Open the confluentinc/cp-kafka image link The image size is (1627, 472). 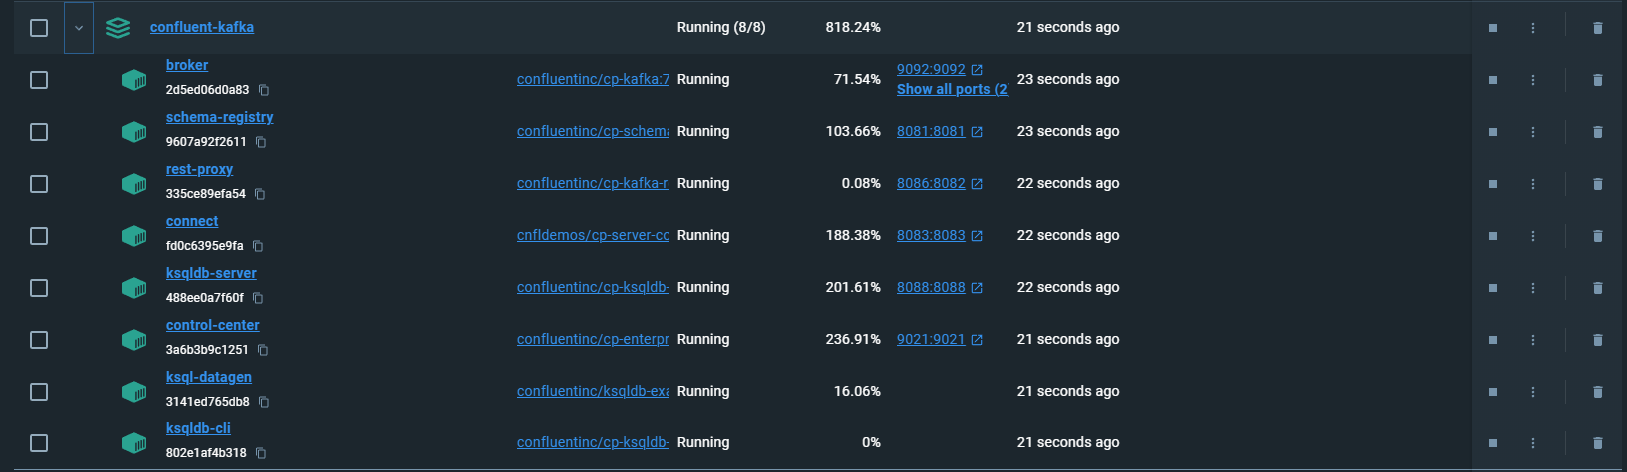tap(593, 79)
